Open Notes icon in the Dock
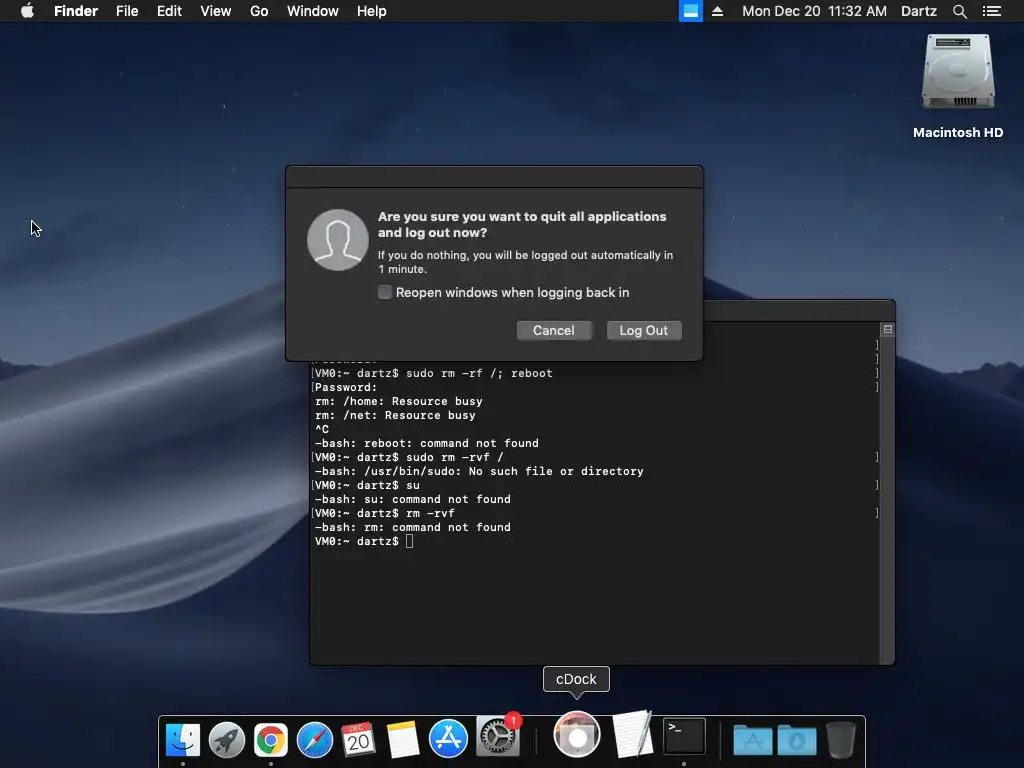 402,739
